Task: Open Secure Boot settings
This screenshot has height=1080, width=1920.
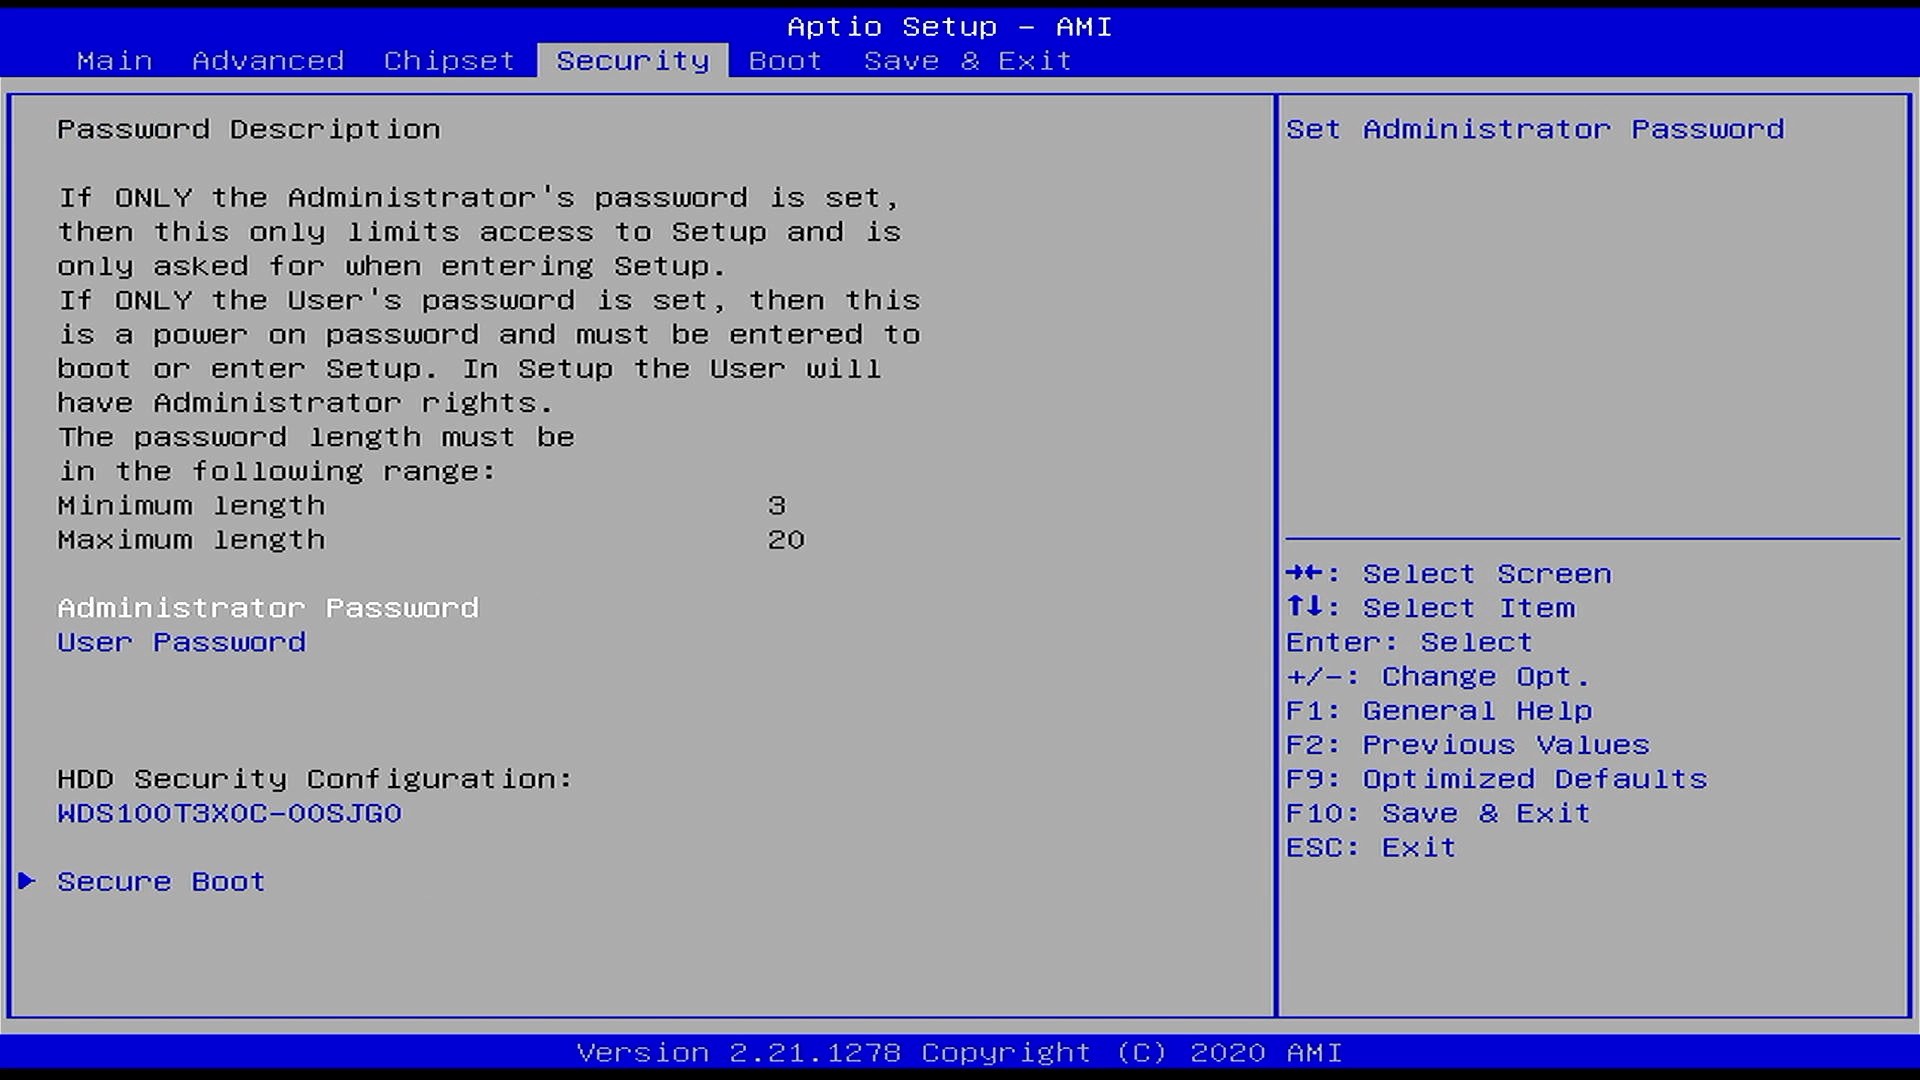Action: click(161, 881)
